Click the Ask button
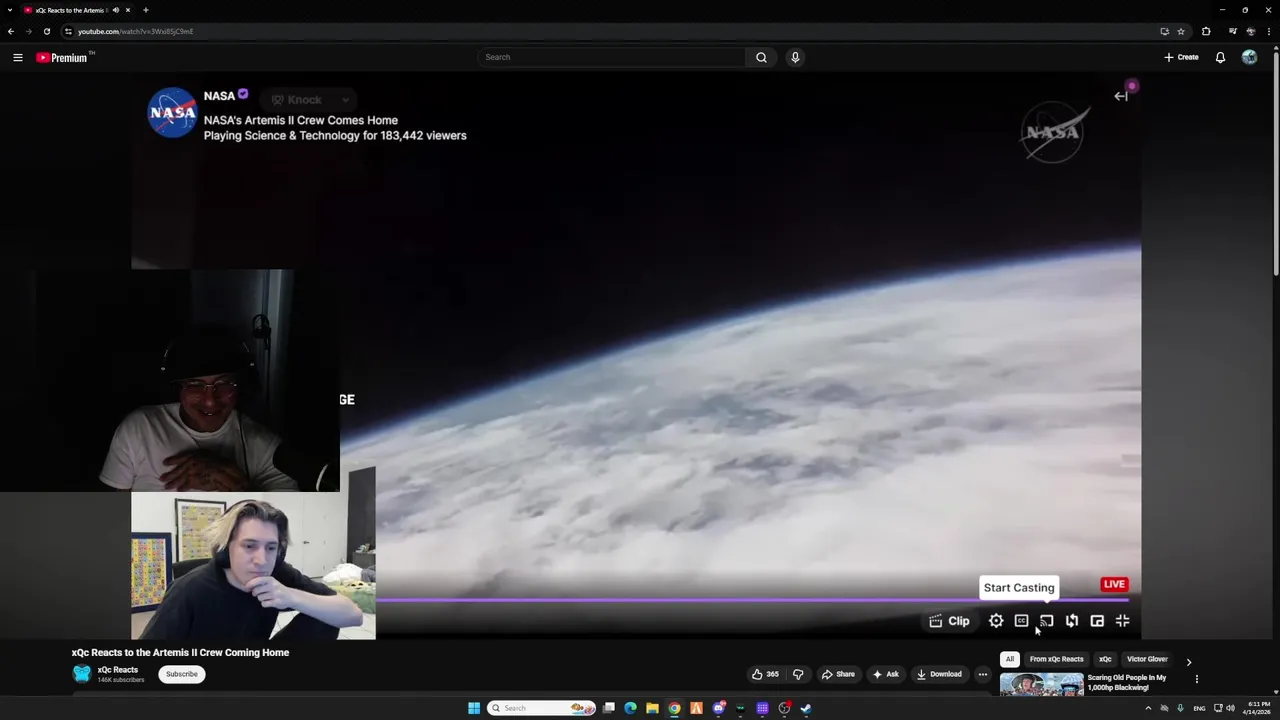1280x720 pixels. point(885,674)
